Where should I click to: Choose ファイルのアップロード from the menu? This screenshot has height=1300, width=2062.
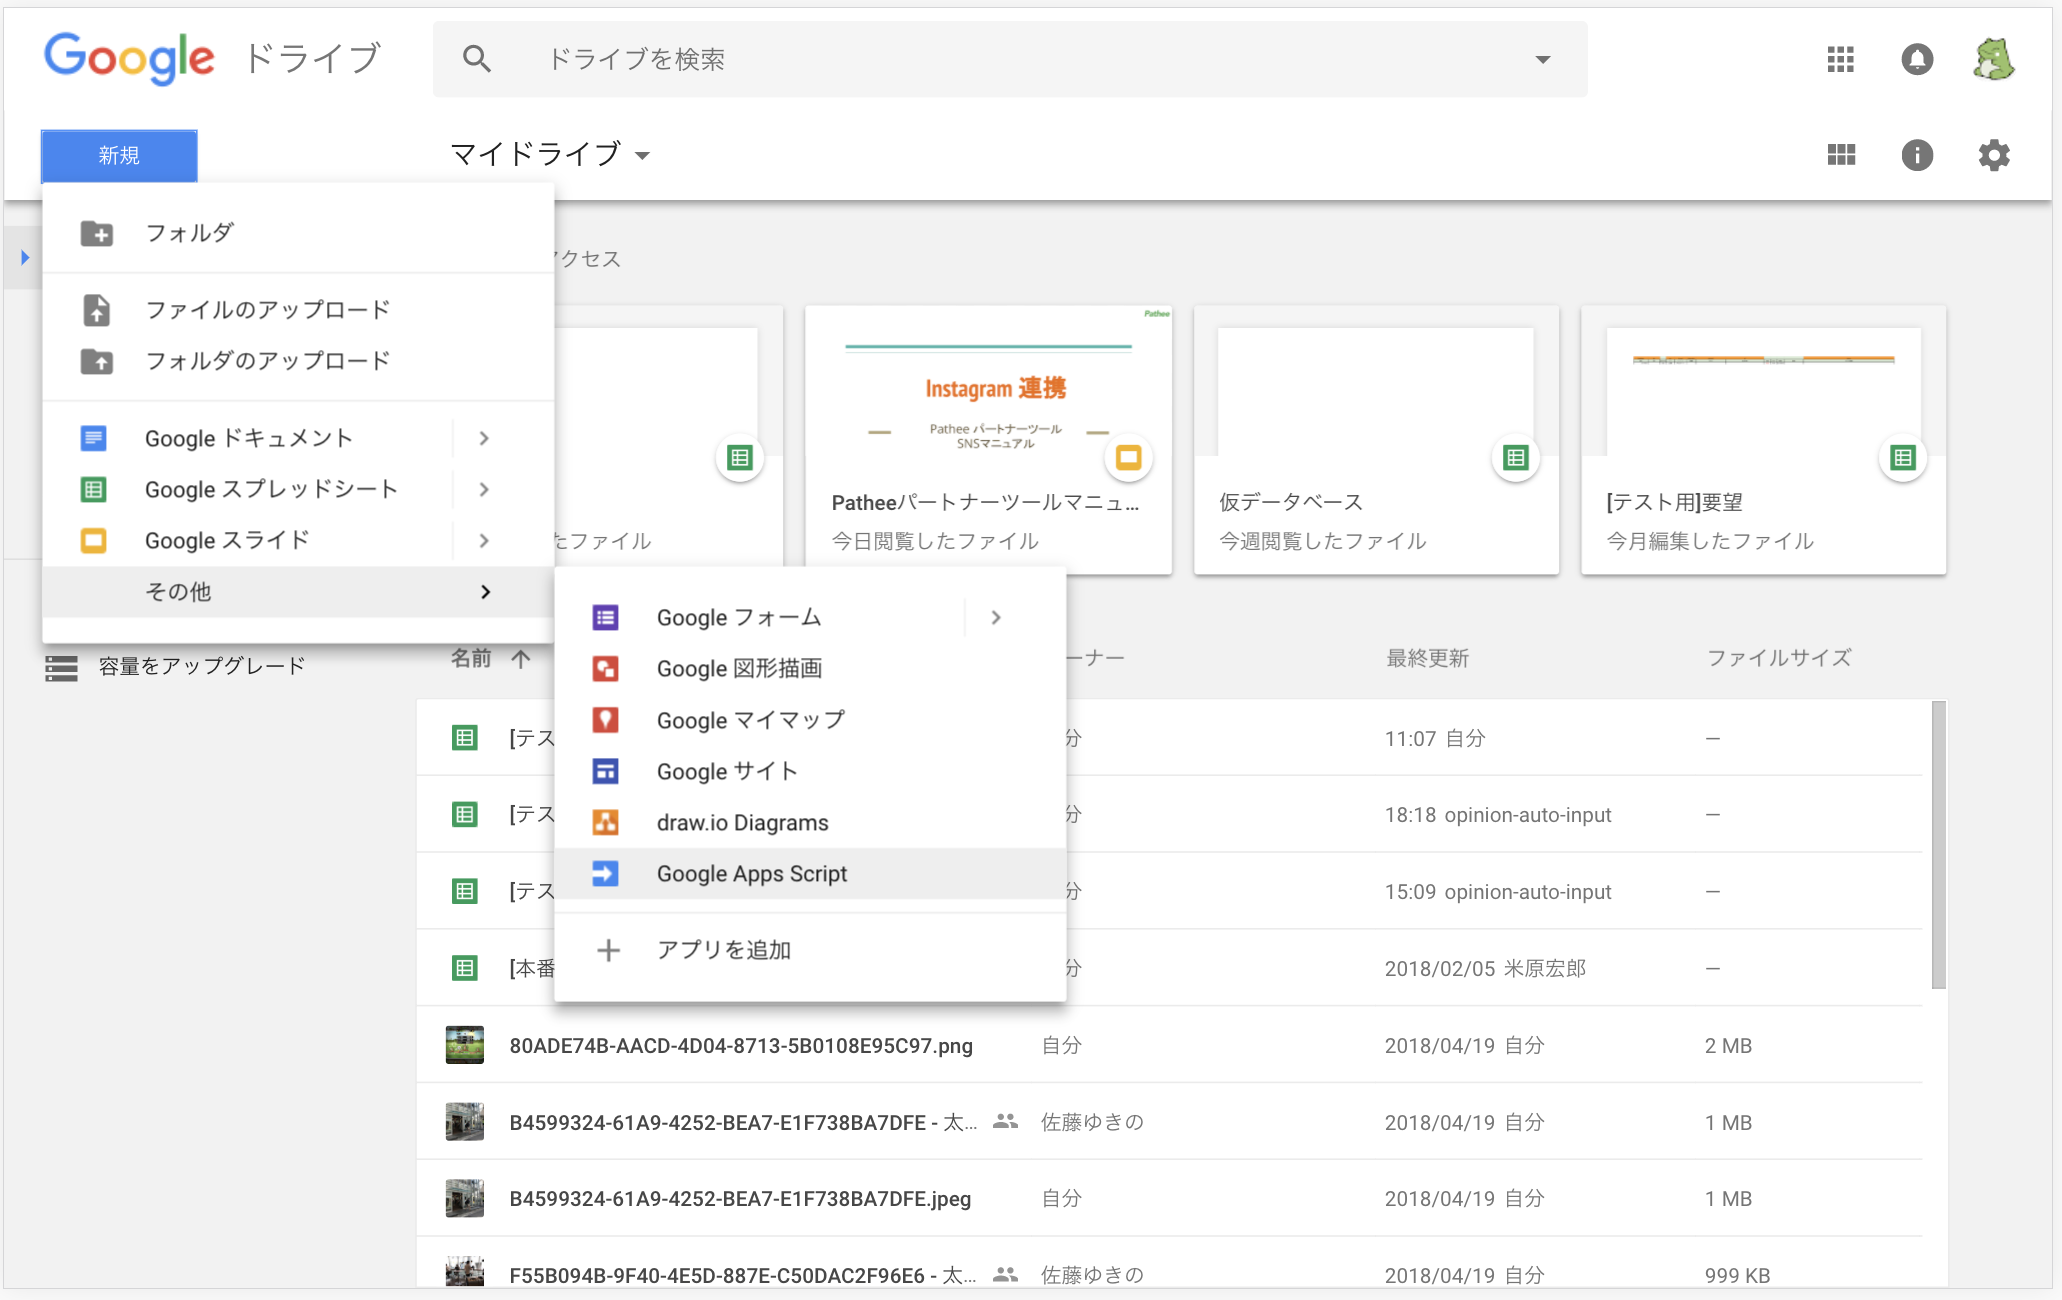pos(269,309)
